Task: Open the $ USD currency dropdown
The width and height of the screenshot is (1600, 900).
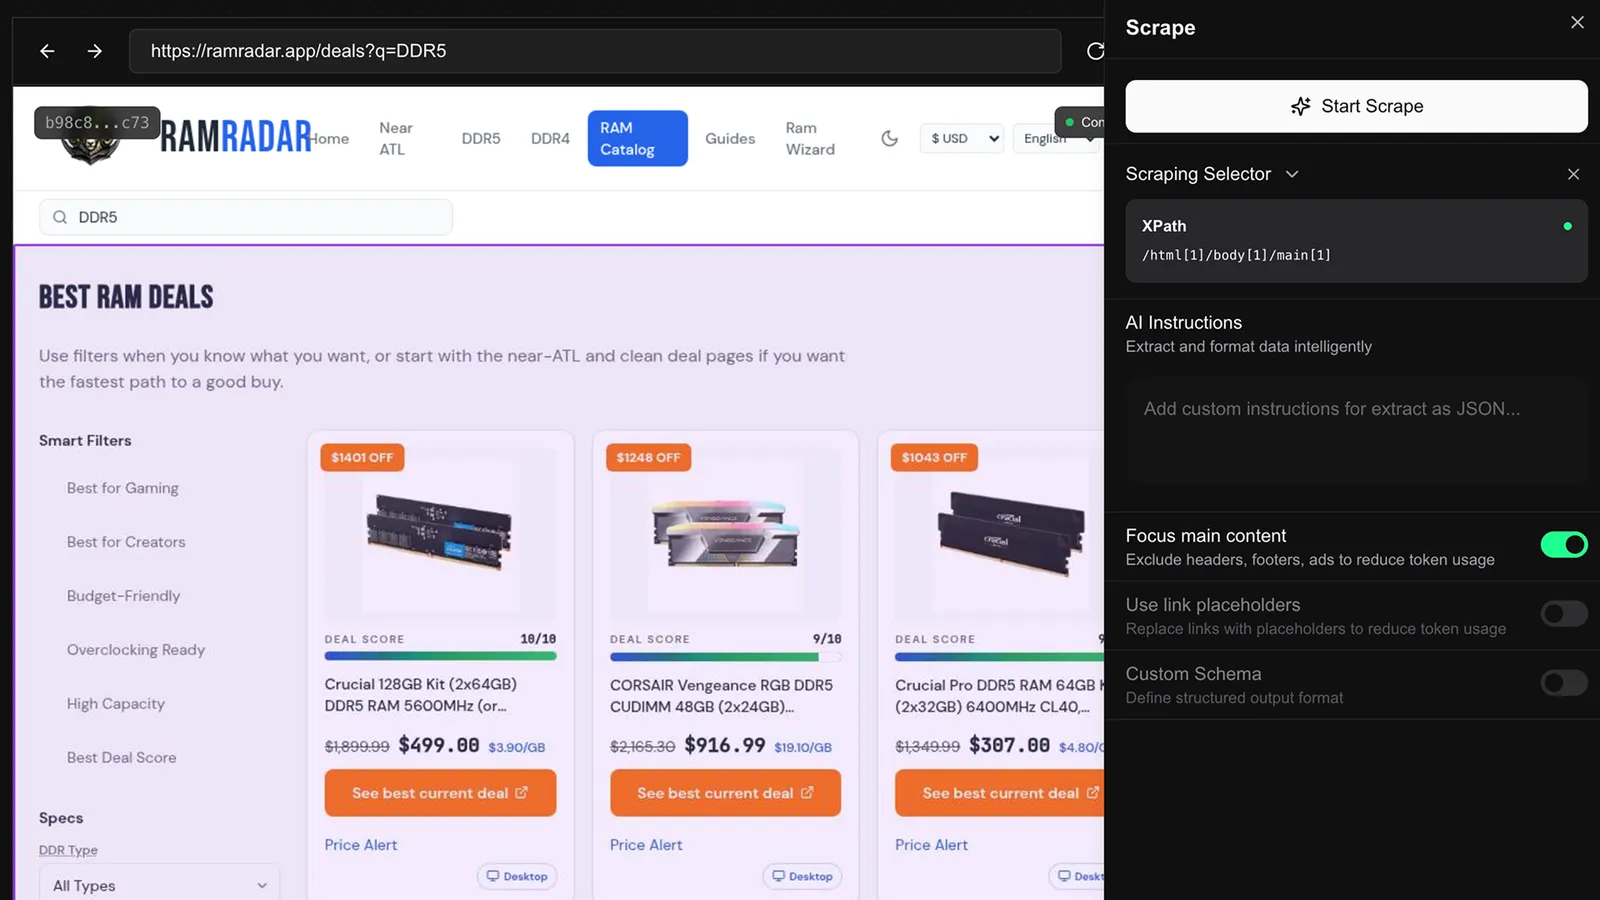Action: click(x=962, y=138)
